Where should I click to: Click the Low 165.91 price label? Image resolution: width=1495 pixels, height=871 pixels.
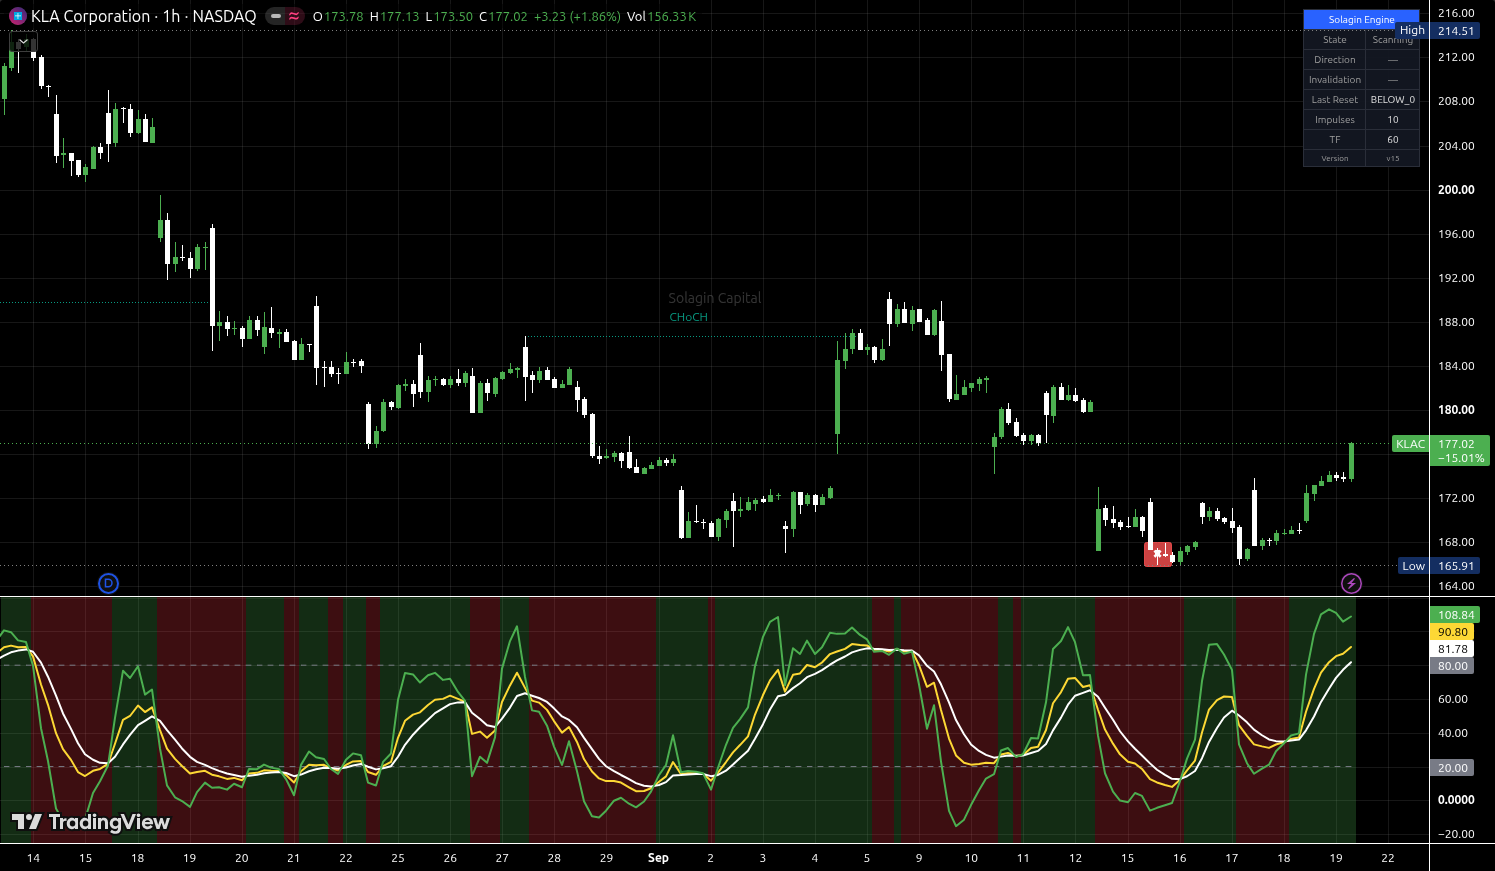(1439, 566)
